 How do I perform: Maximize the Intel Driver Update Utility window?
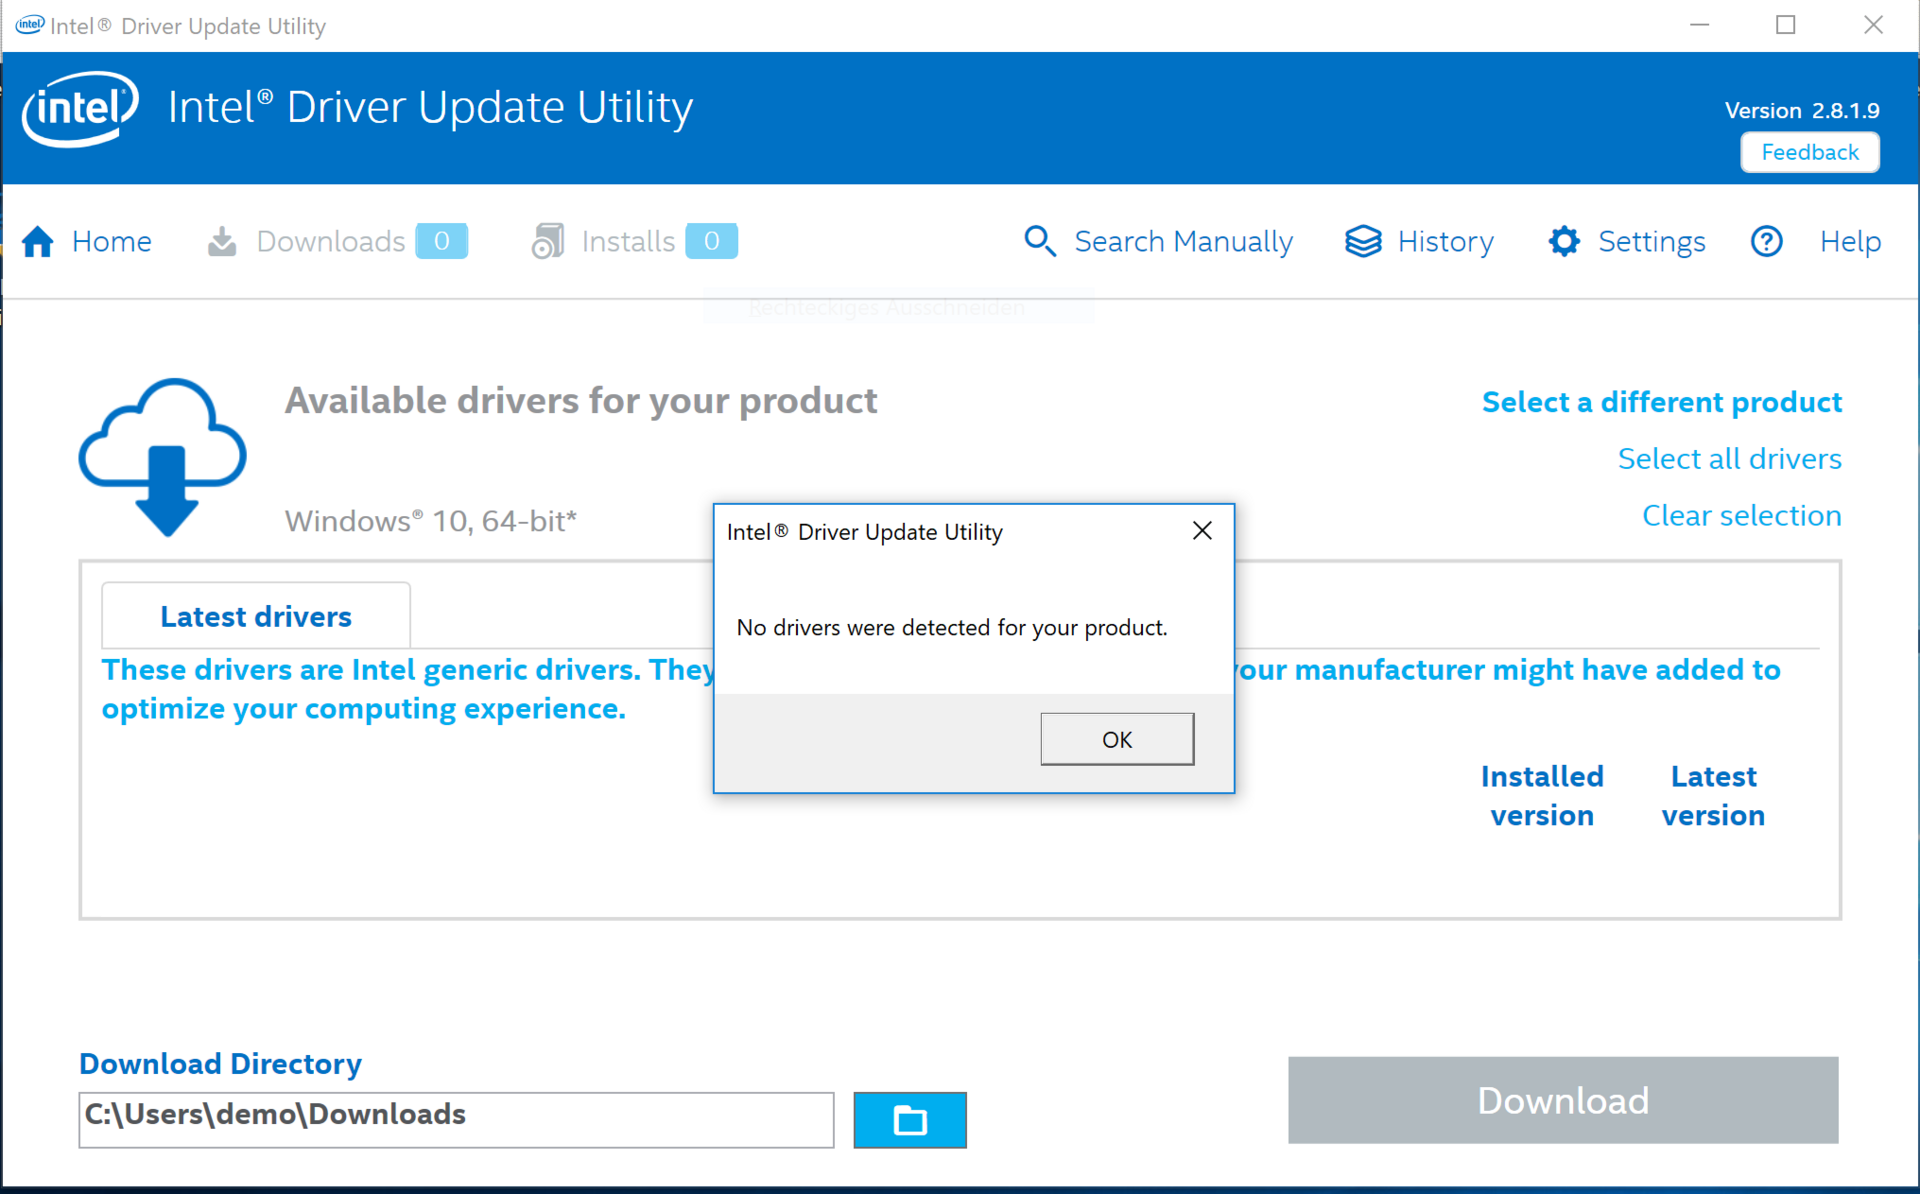tap(1785, 25)
